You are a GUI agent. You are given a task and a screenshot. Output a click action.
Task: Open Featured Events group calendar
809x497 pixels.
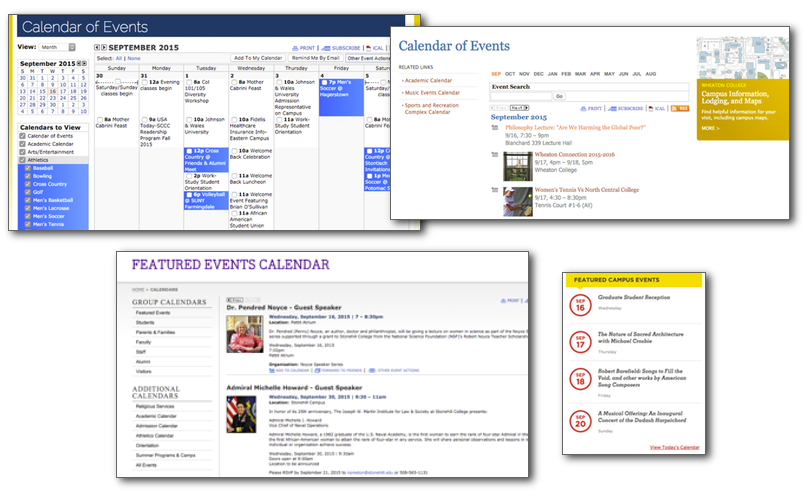(x=153, y=313)
